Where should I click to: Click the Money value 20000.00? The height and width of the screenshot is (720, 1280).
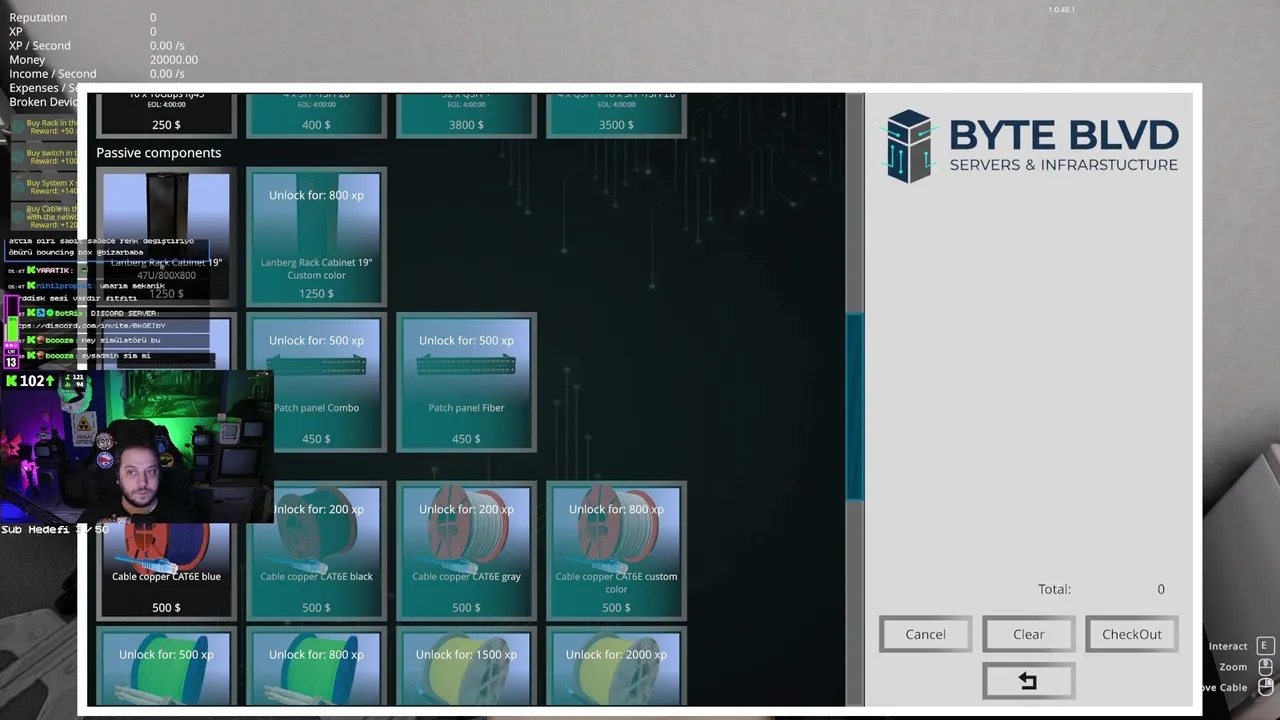[174, 60]
